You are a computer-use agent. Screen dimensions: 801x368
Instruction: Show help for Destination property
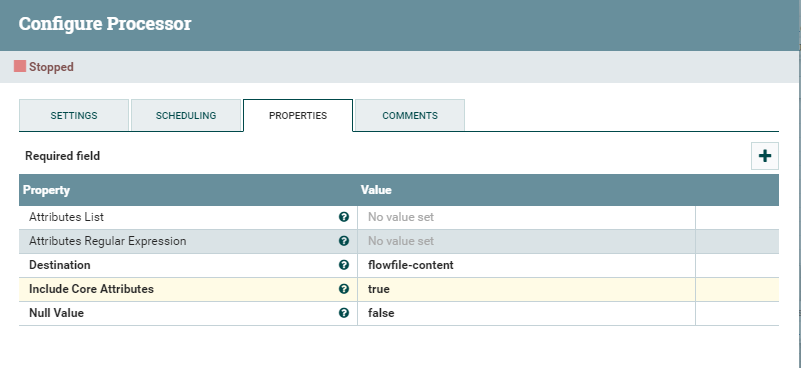[344, 265]
